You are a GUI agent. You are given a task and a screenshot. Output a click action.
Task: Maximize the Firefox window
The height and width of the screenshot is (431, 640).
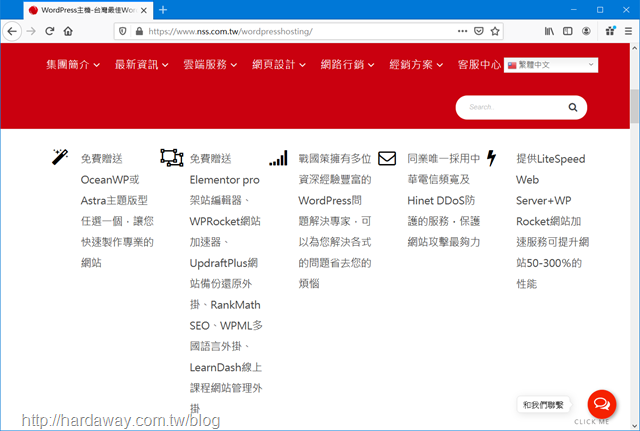pyautogui.click(x=600, y=9)
